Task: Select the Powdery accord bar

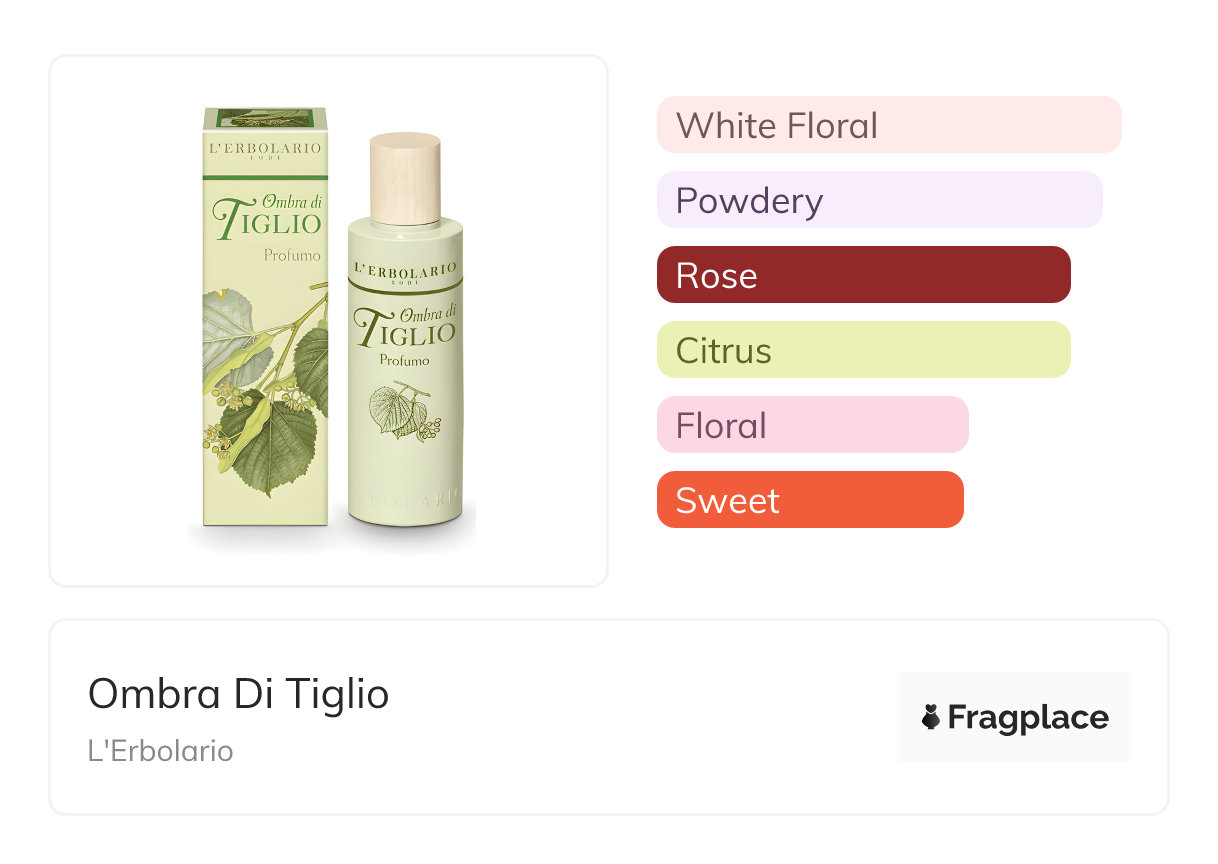Action: pyautogui.click(x=879, y=200)
